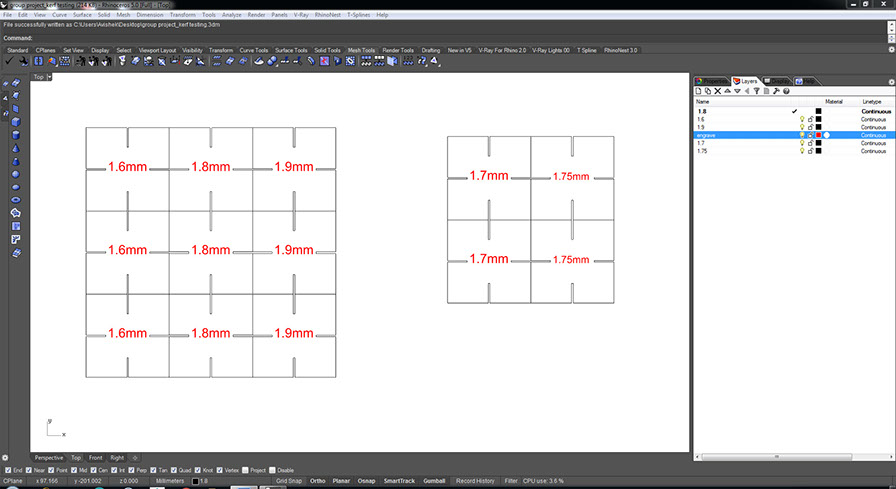896x489 pixels.
Task: Click the red-arrow mesh tool icon
Action: [324, 61]
